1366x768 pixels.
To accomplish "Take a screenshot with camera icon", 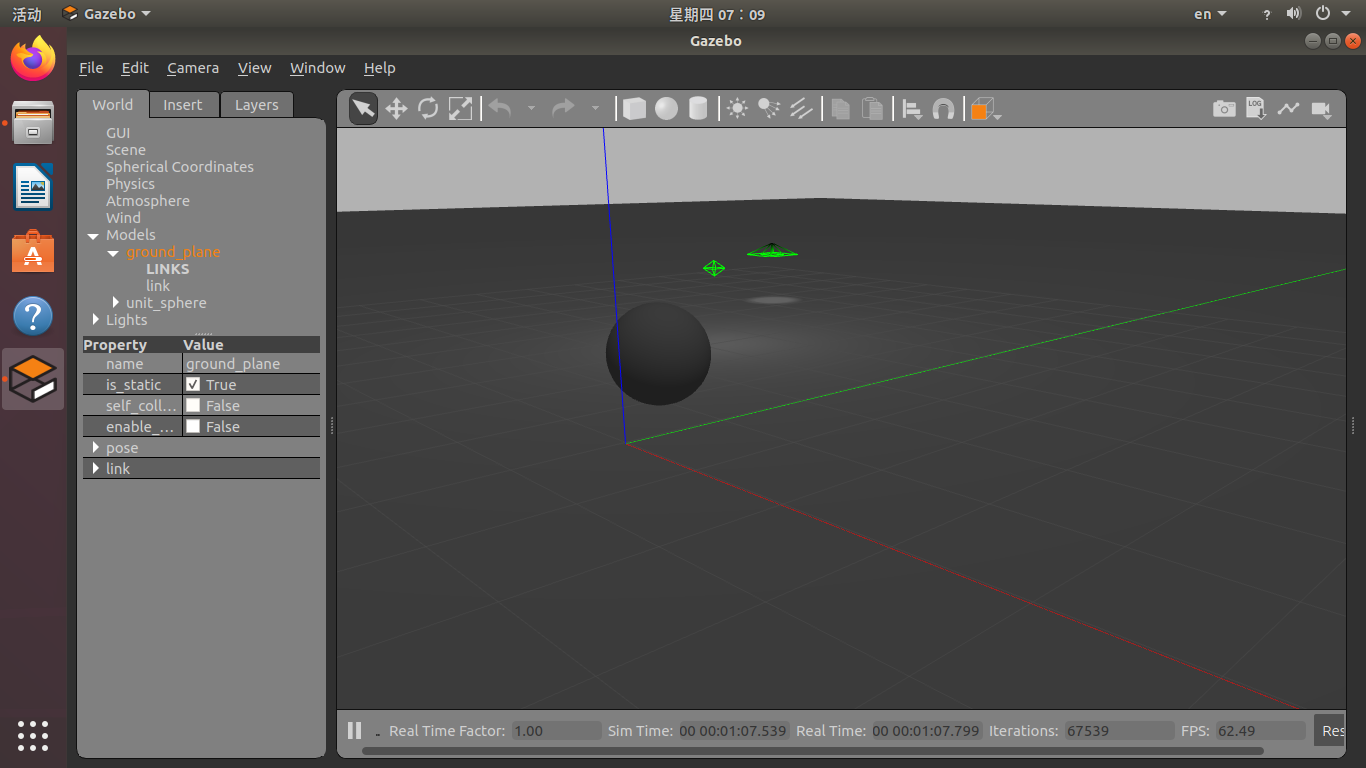I will (x=1224, y=108).
